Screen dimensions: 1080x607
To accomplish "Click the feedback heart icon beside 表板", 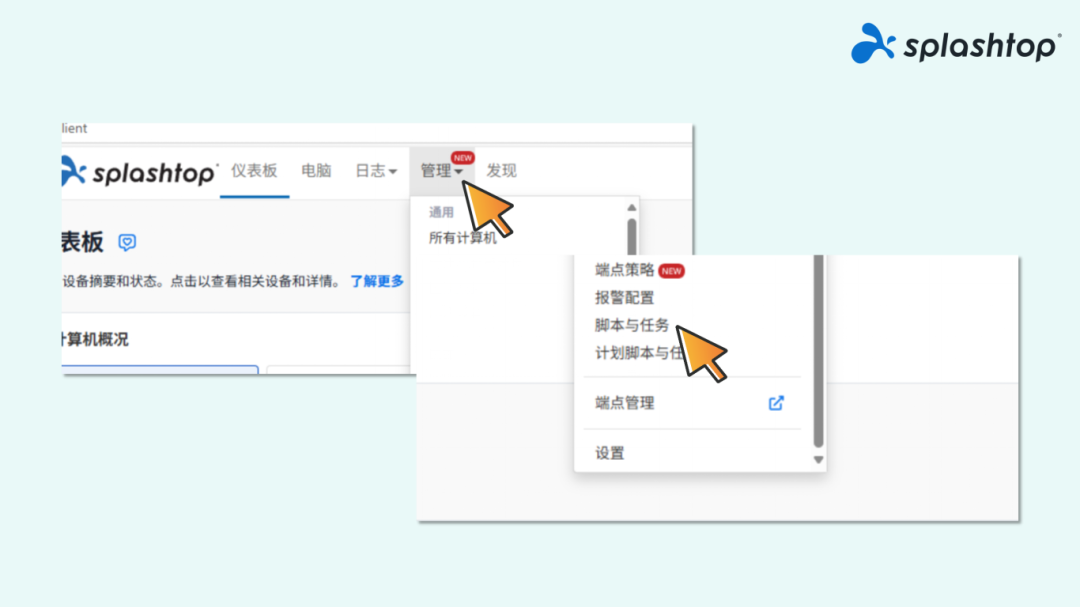I will point(127,242).
